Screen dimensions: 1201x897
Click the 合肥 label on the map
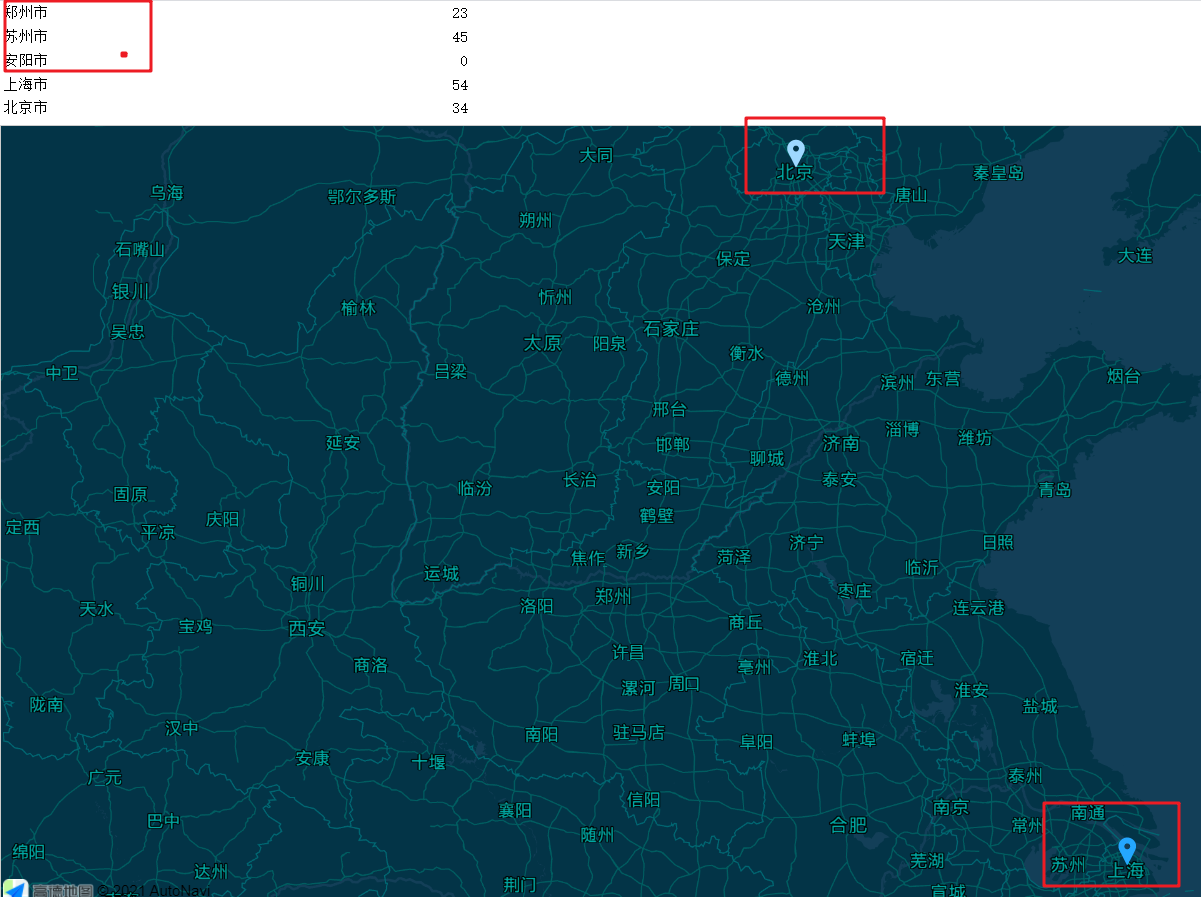849,825
